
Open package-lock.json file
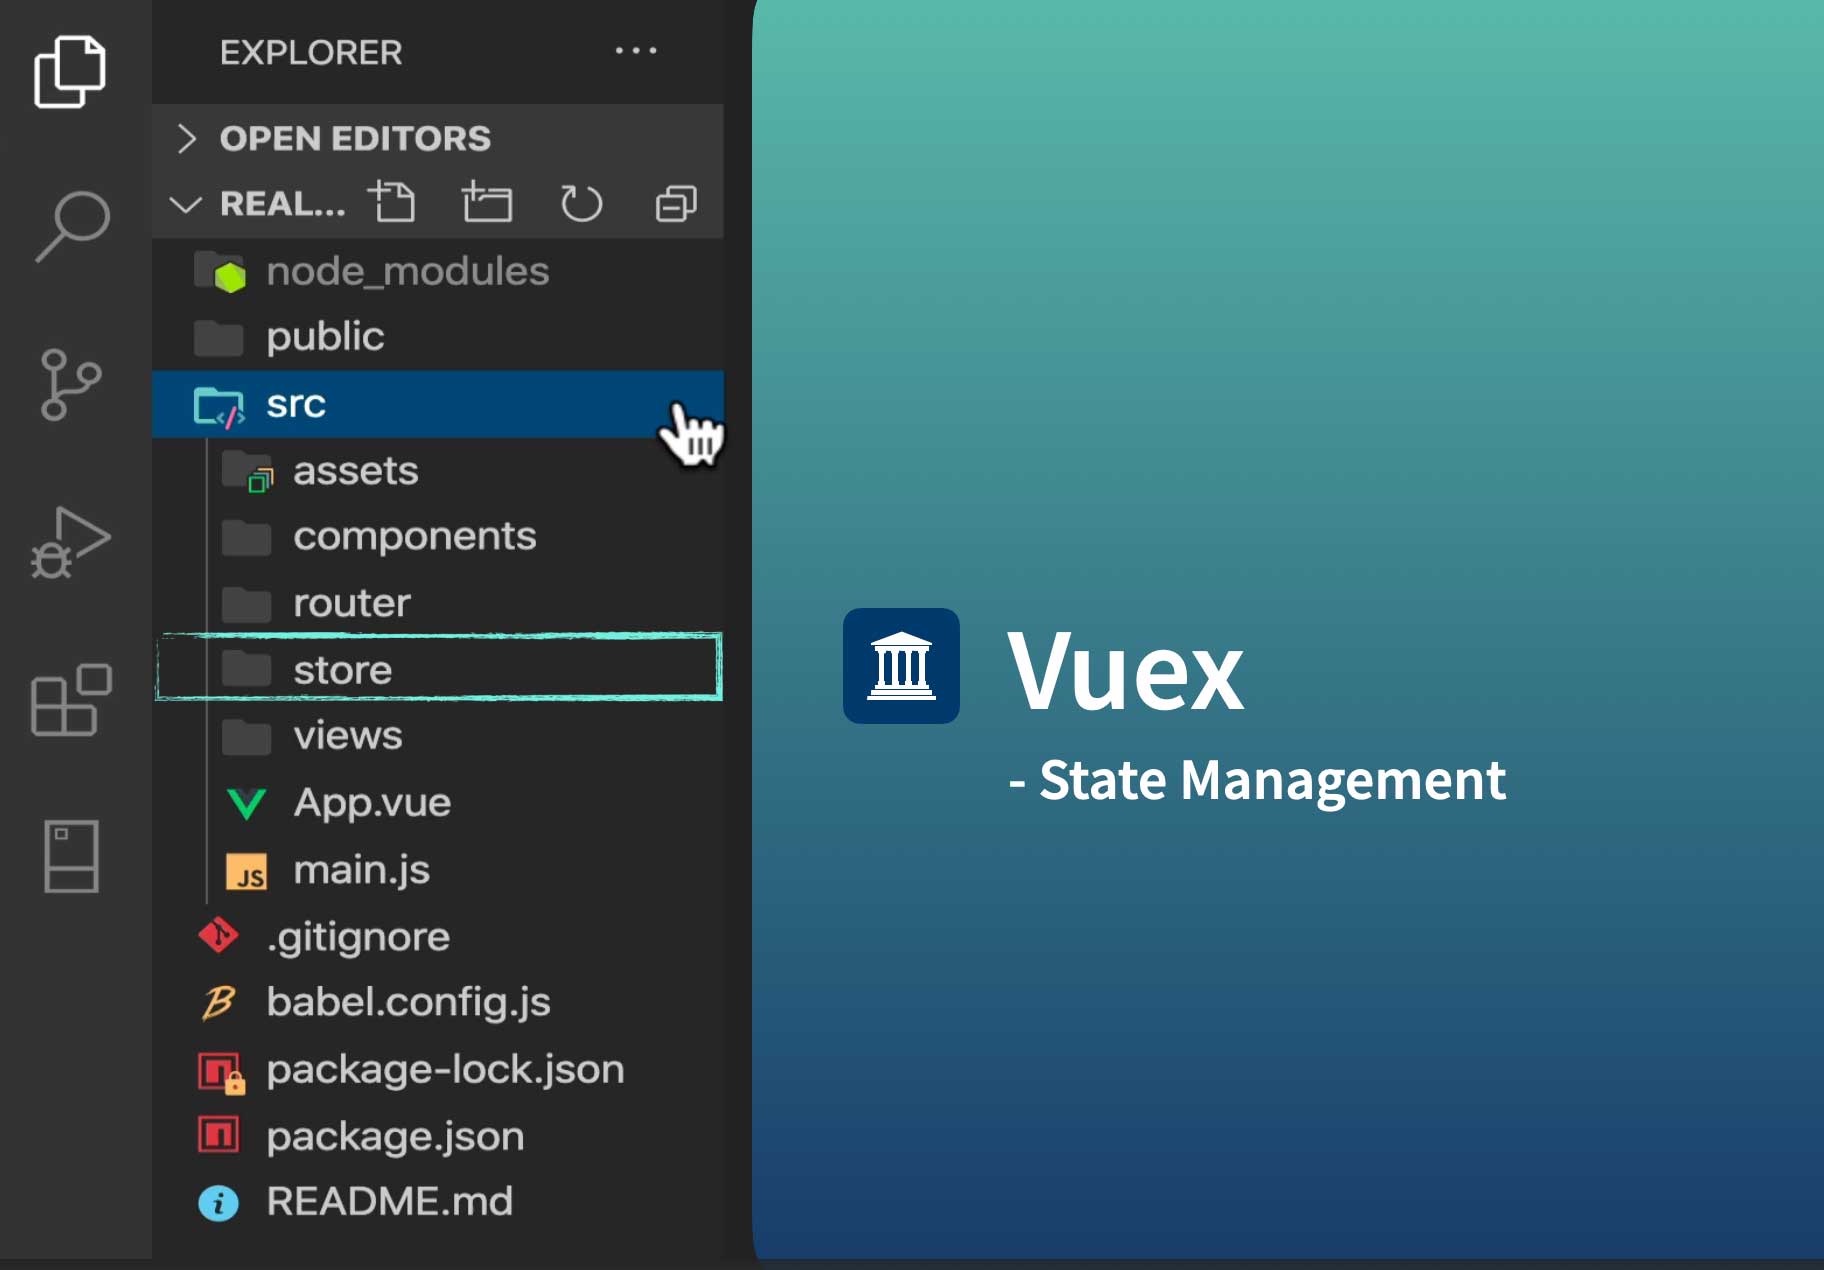(x=438, y=1069)
